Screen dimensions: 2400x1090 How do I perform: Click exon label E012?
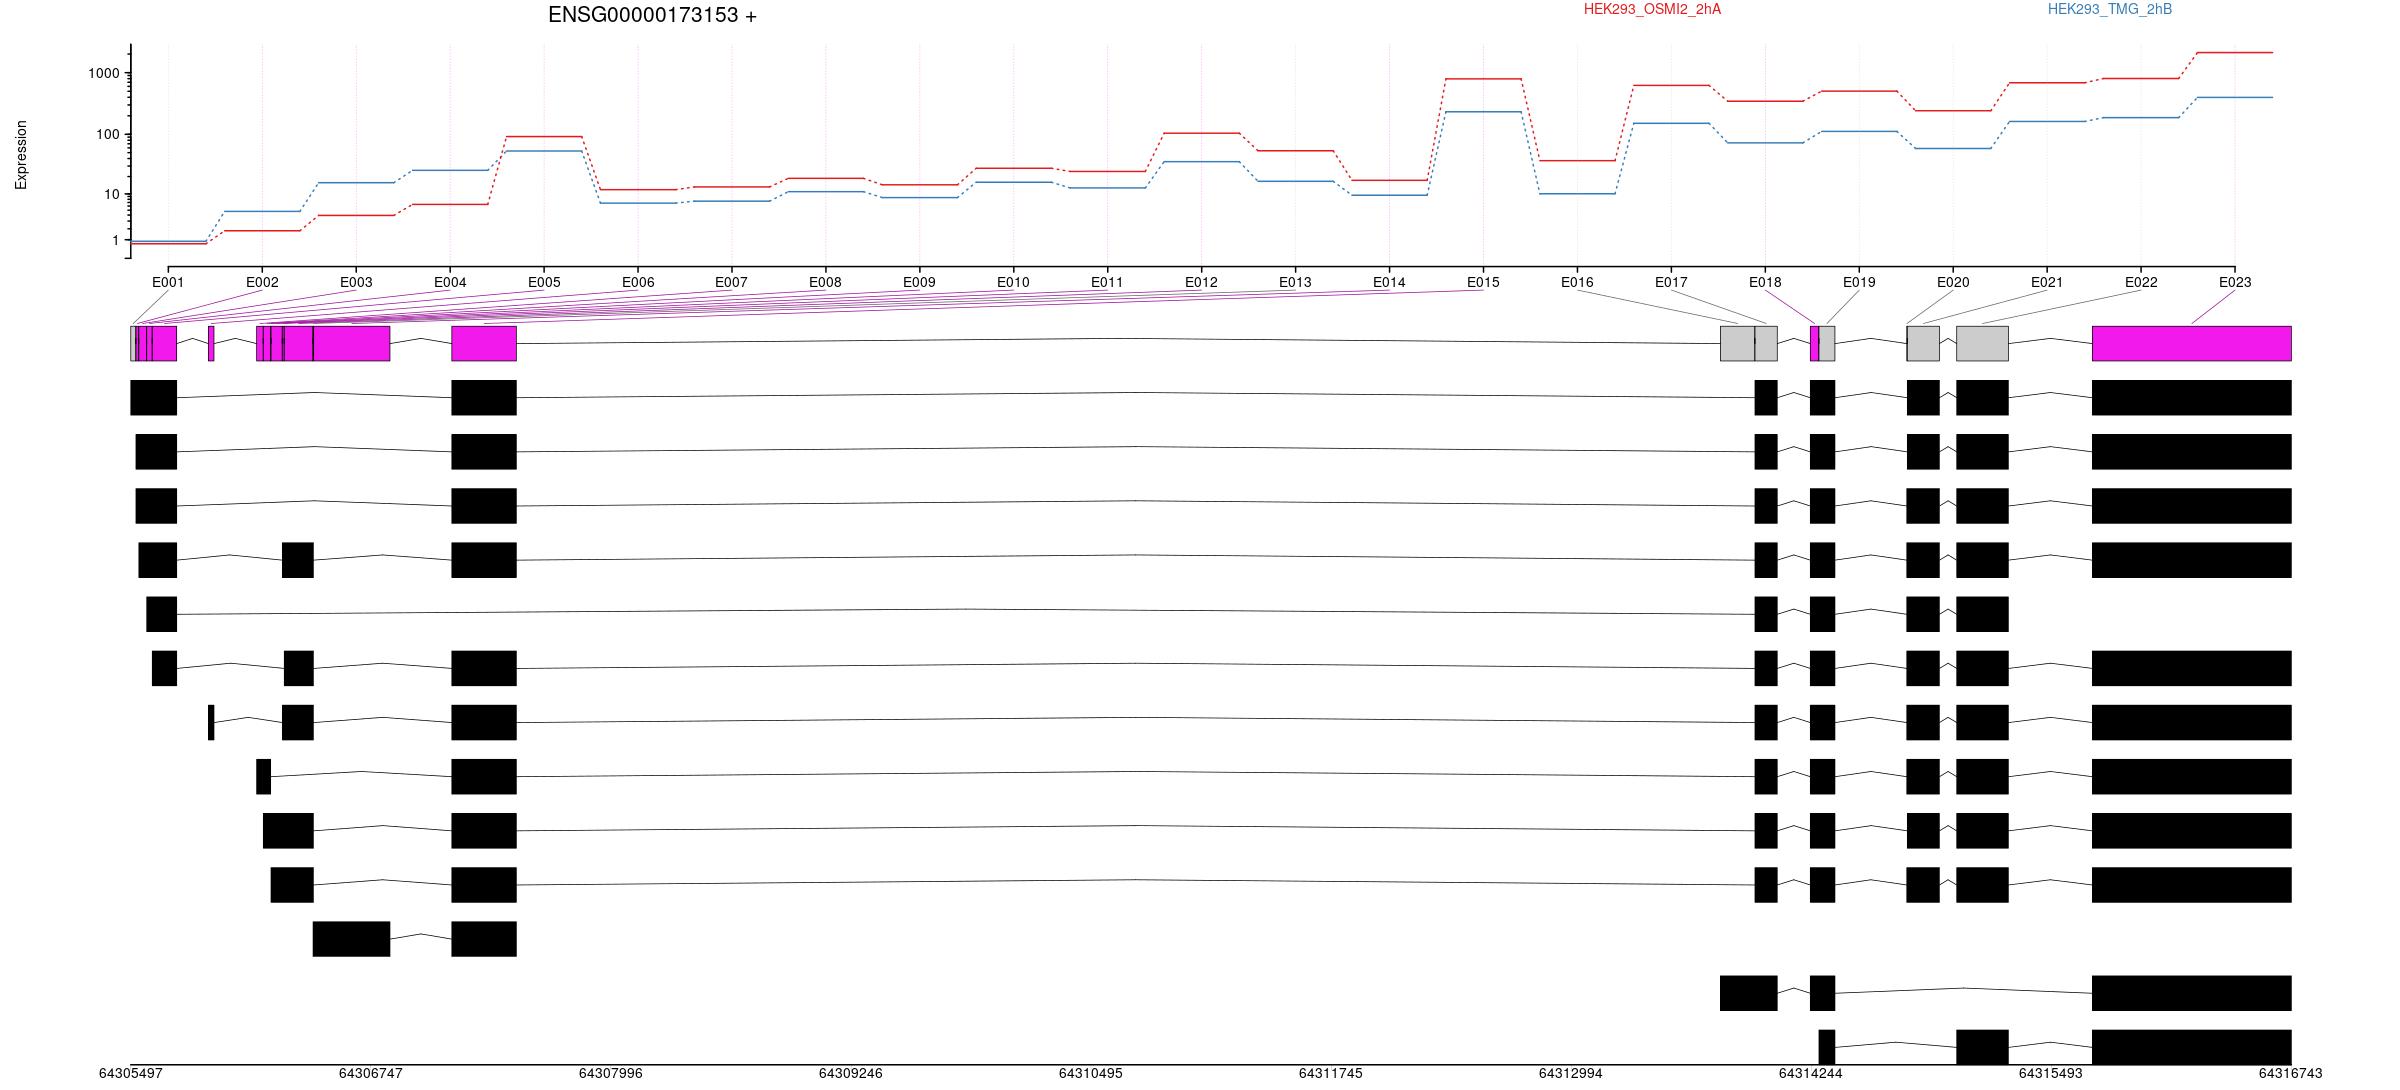(1201, 282)
